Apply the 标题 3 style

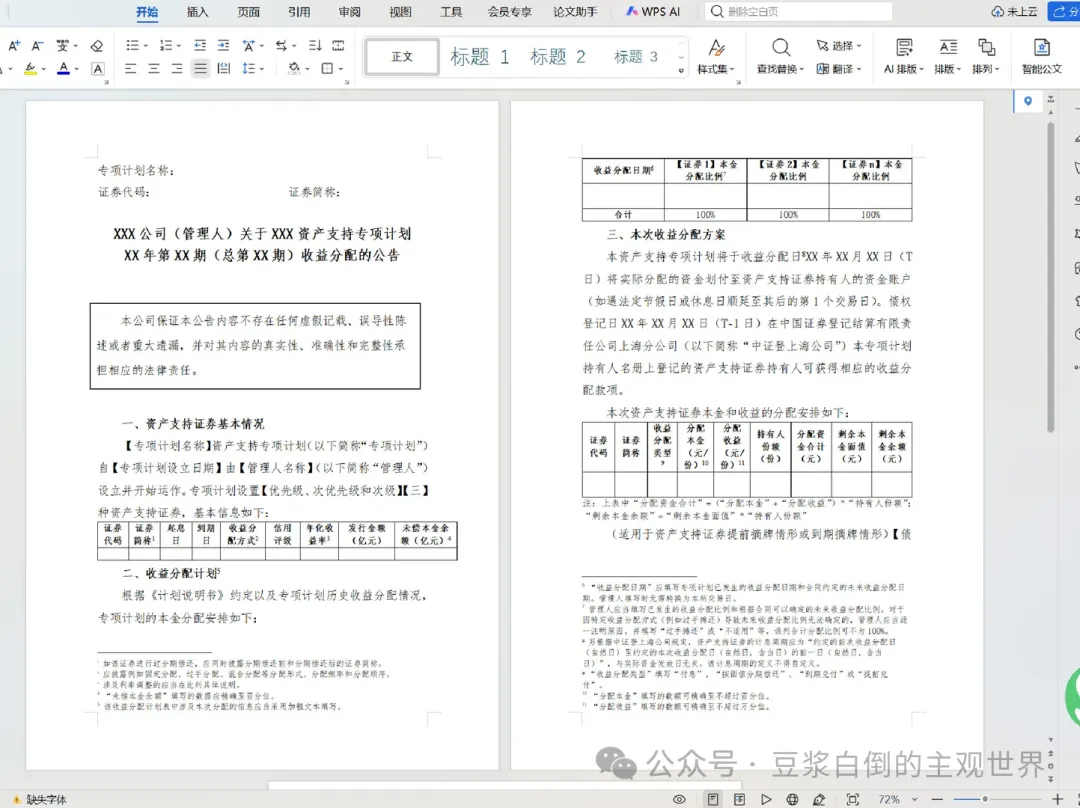[x=635, y=56]
